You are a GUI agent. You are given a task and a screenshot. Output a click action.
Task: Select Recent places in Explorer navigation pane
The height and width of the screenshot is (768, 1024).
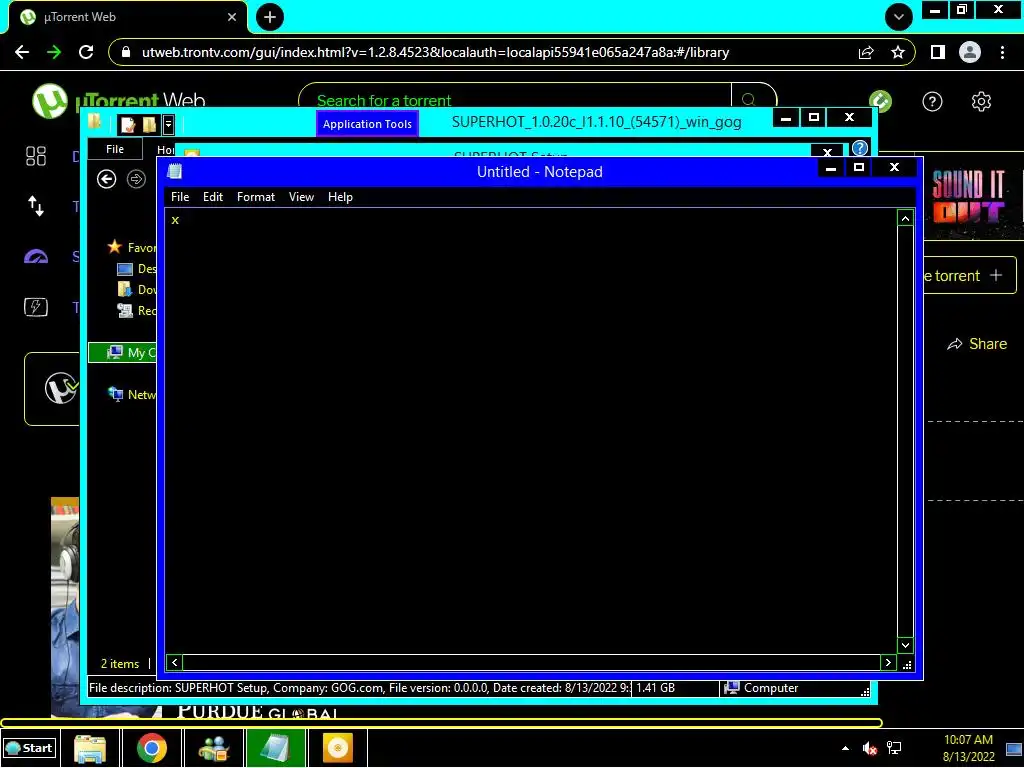click(x=136, y=310)
